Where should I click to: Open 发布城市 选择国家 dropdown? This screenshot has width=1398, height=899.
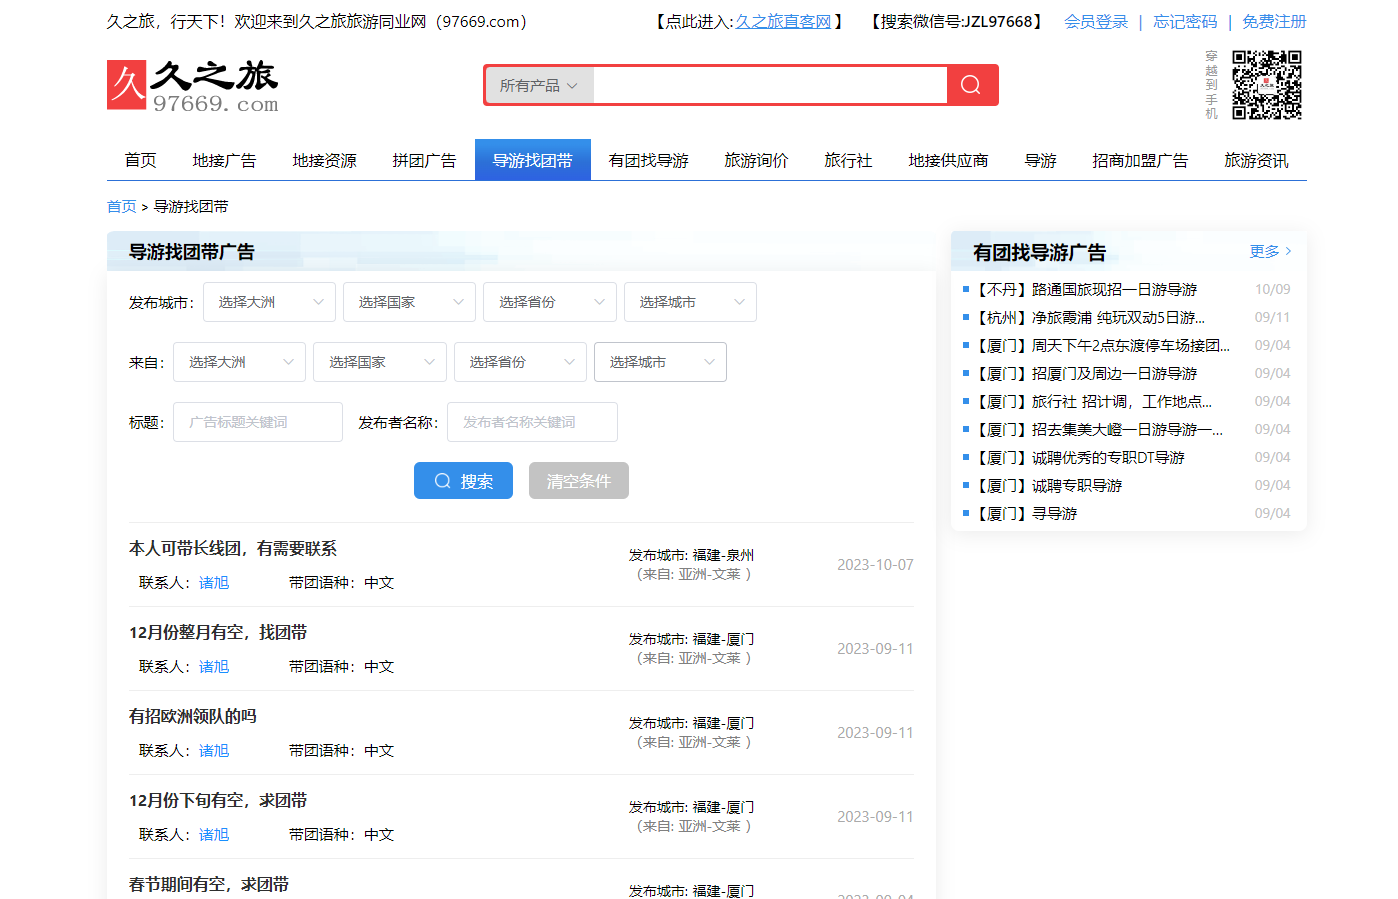pos(410,302)
